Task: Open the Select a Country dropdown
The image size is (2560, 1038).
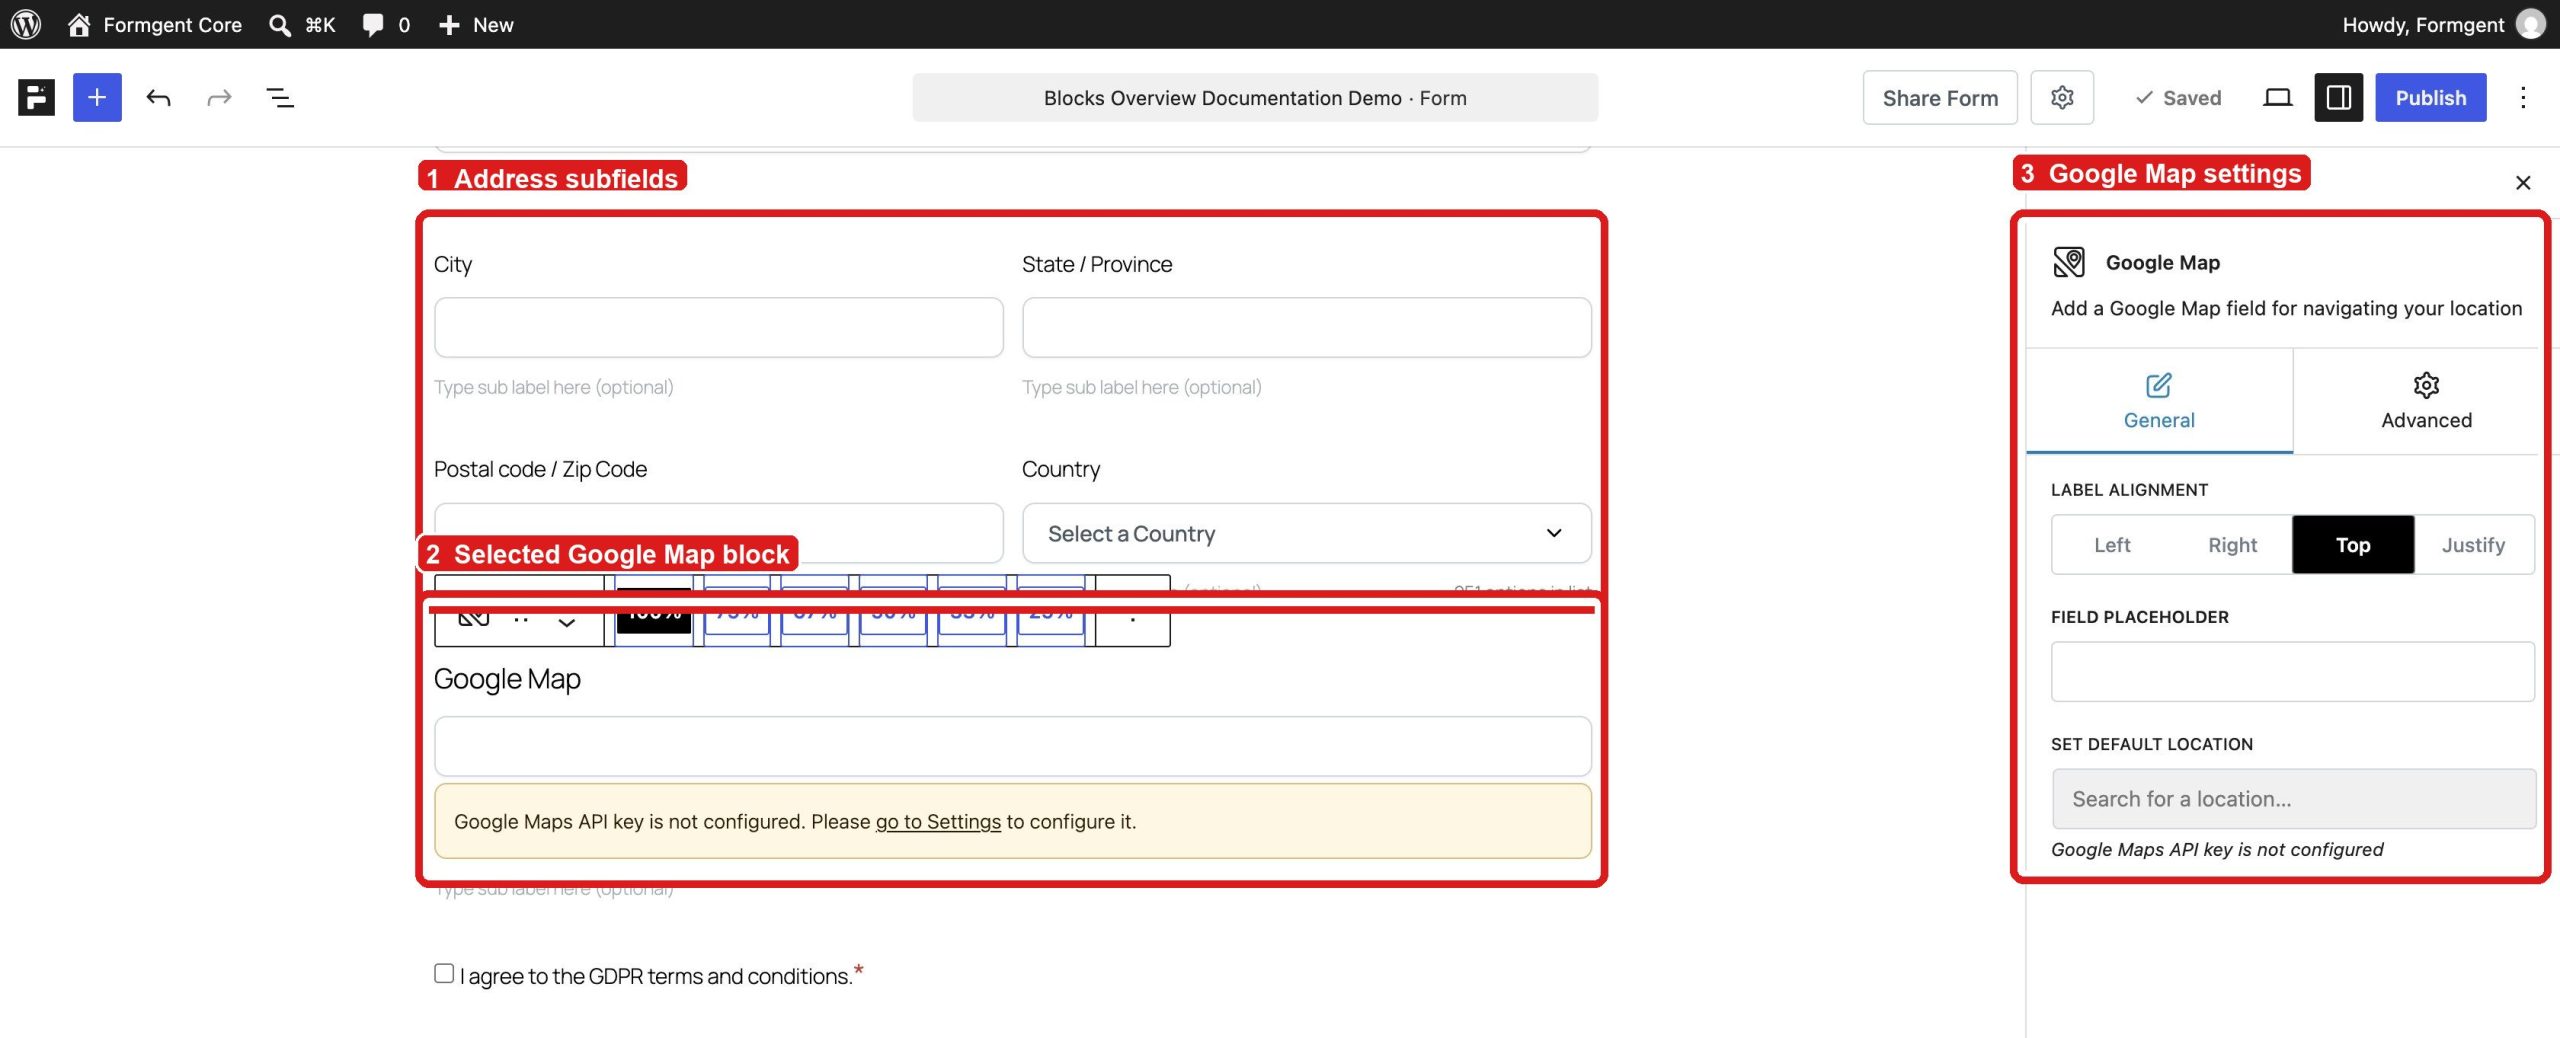Action: tap(1306, 533)
